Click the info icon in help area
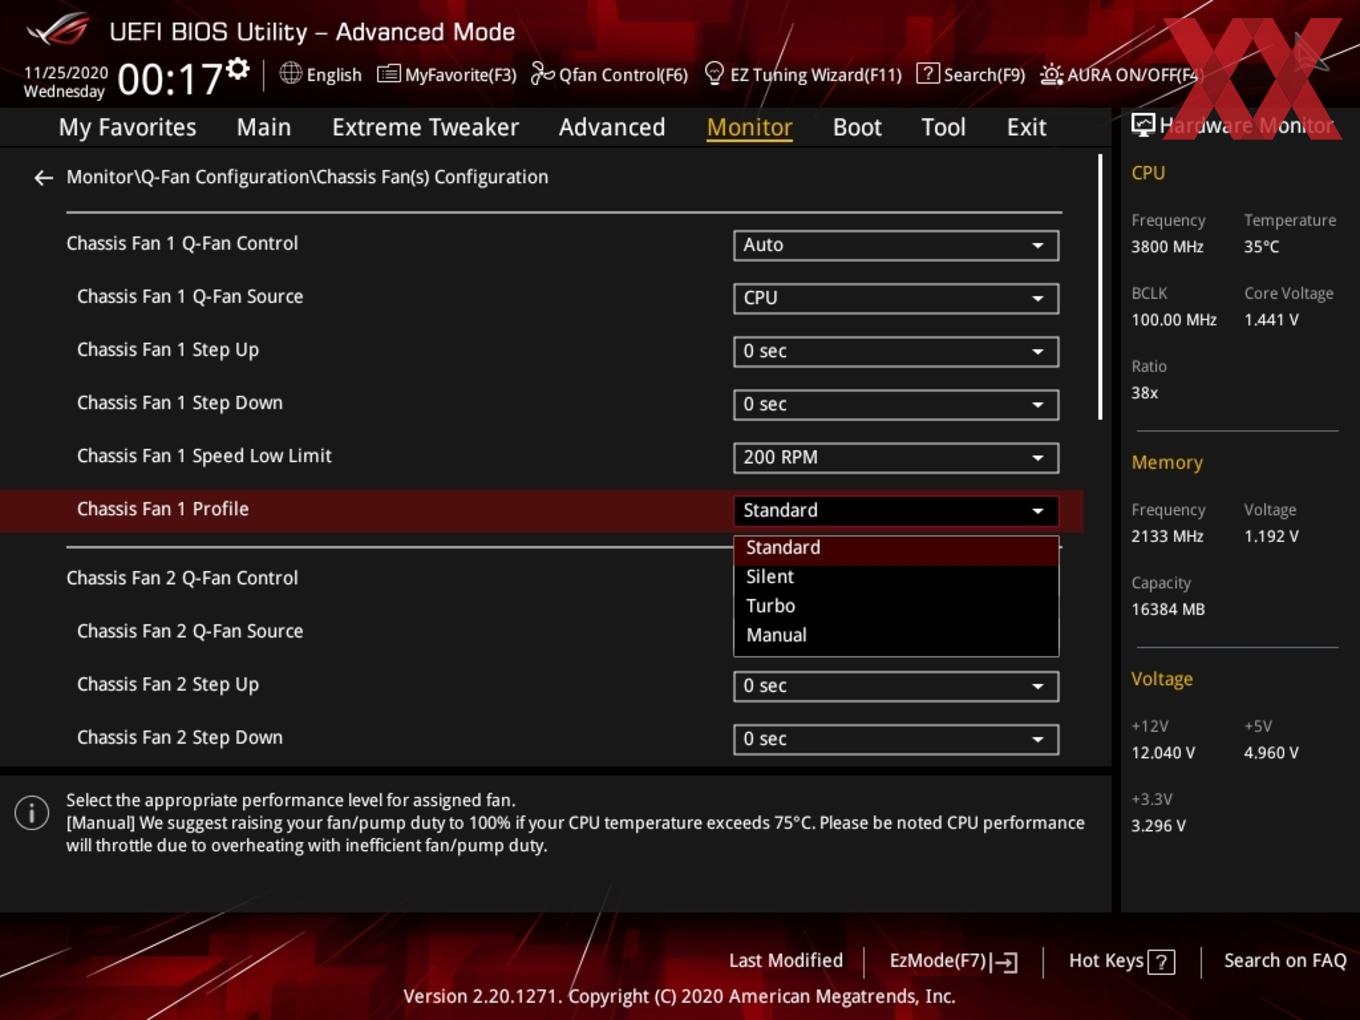 pos(32,812)
